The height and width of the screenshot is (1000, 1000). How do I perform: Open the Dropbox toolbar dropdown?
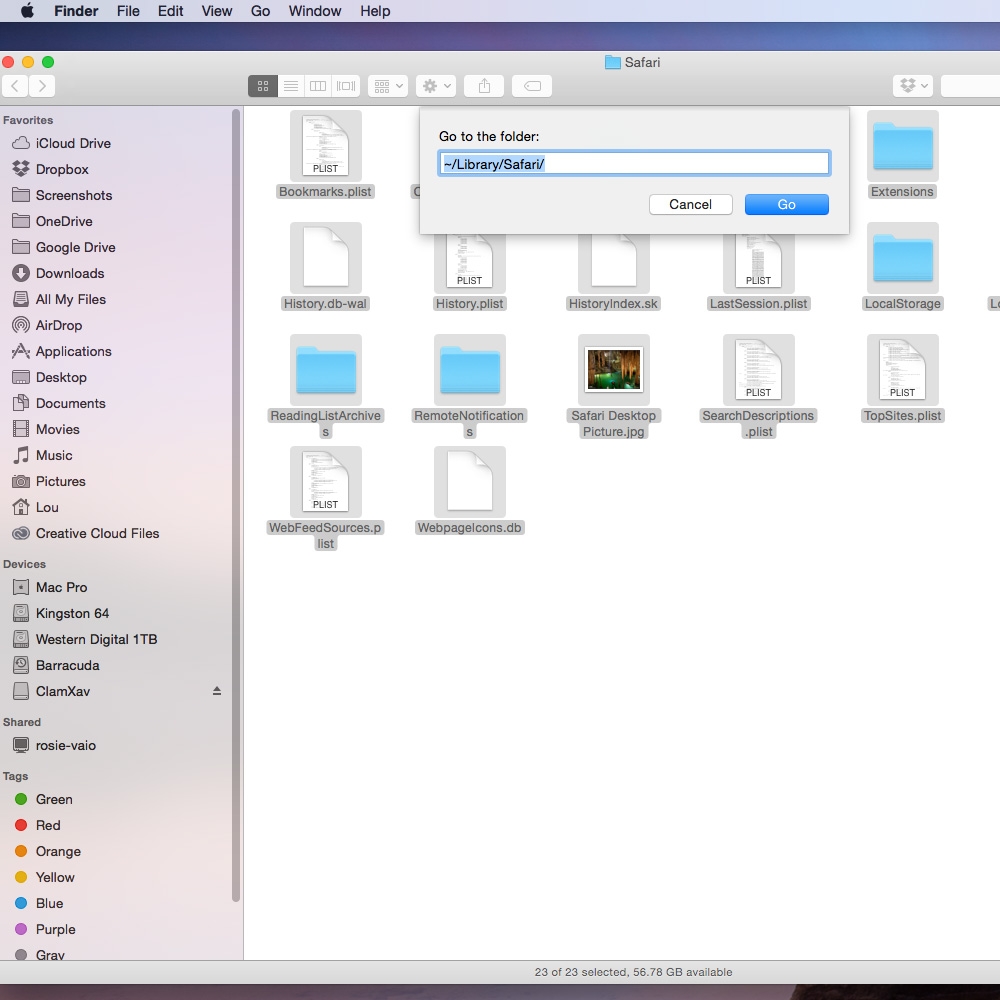pos(913,86)
